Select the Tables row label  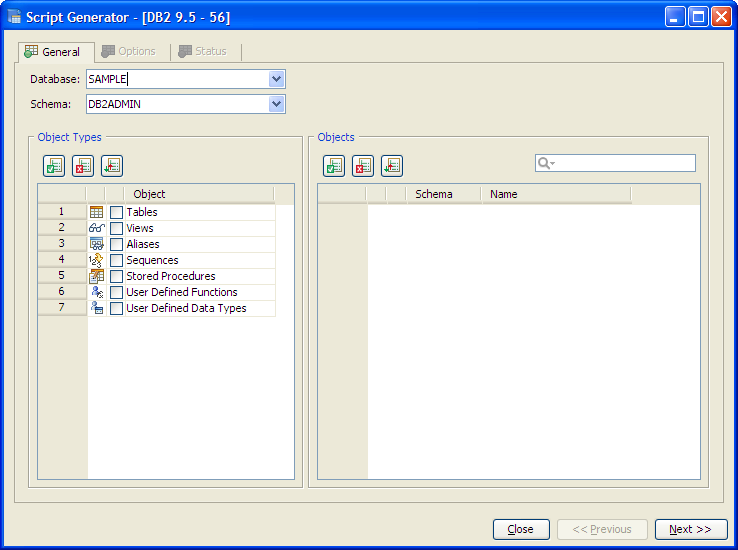point(142,212)
